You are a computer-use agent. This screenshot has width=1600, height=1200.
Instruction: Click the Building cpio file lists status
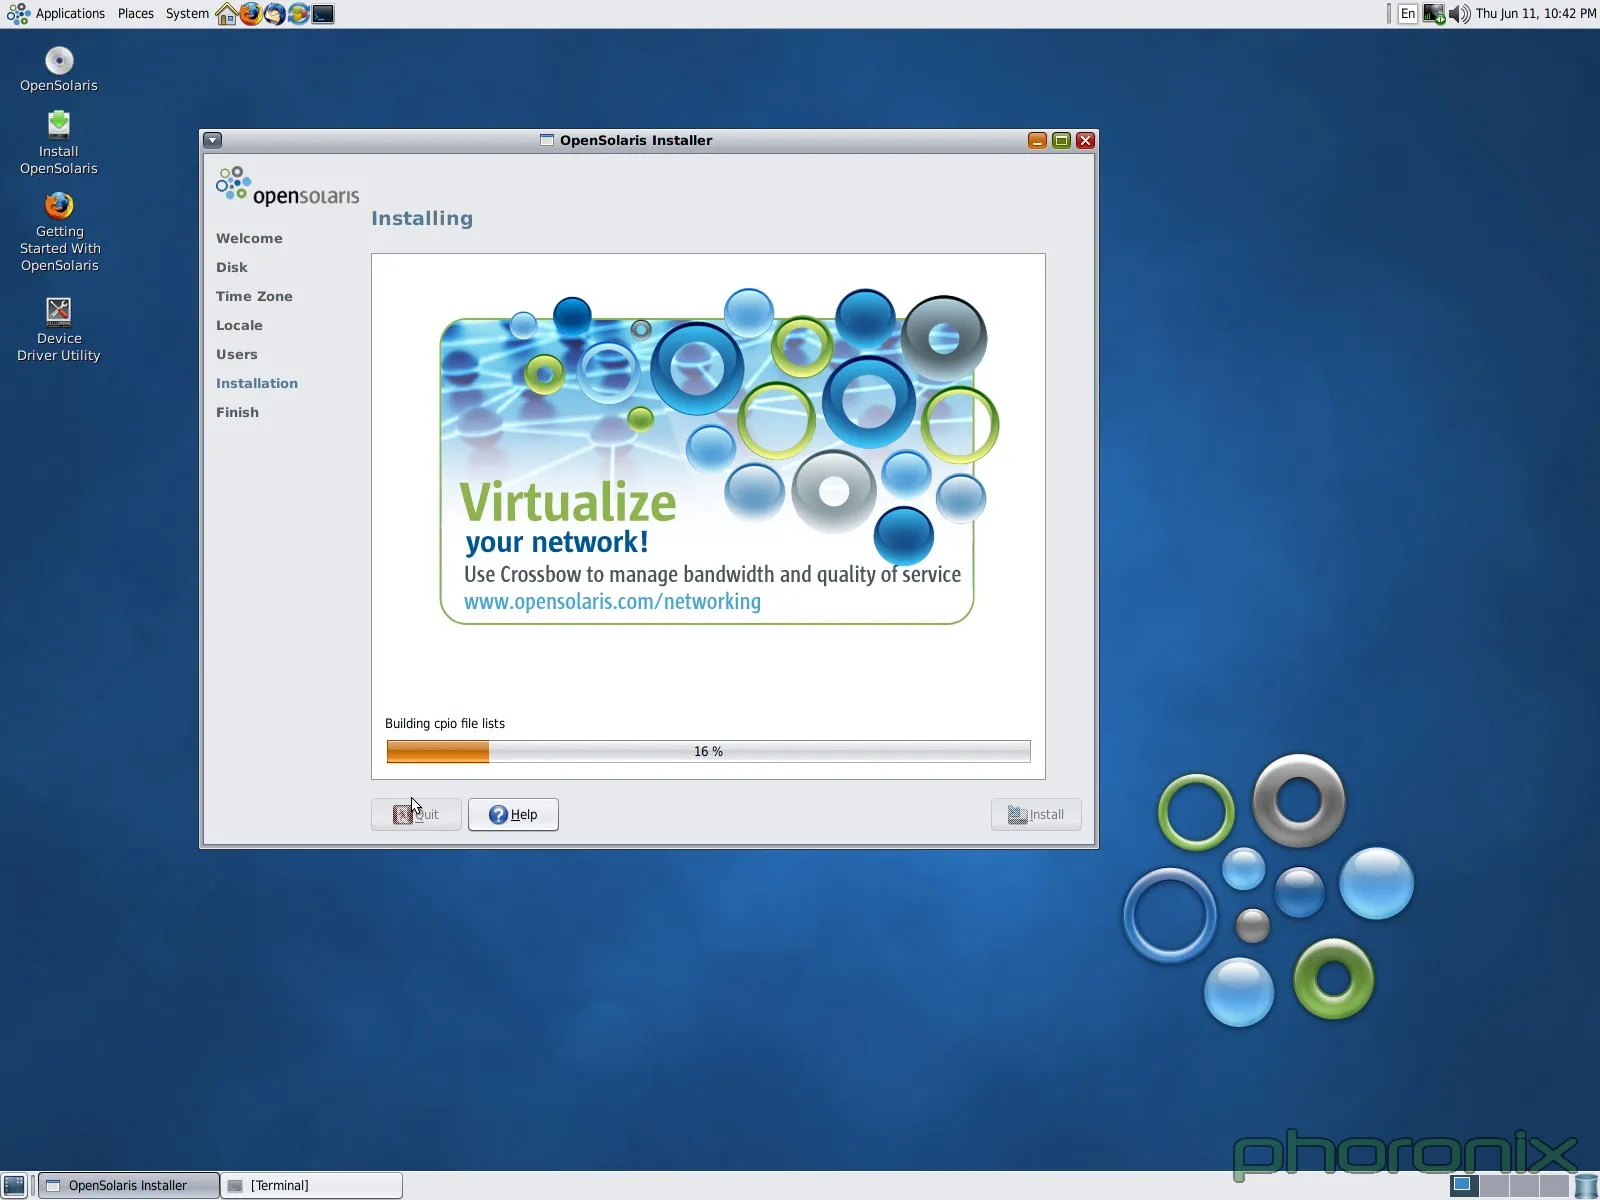445,723
